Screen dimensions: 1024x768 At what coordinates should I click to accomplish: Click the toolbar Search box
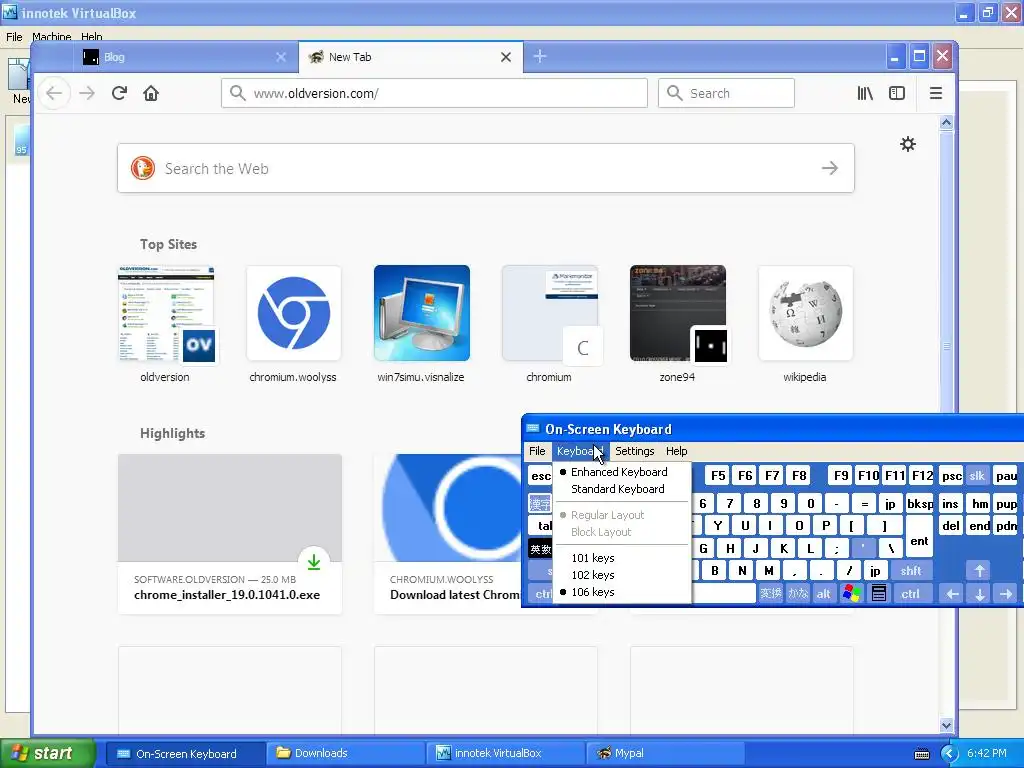[726, 93]
